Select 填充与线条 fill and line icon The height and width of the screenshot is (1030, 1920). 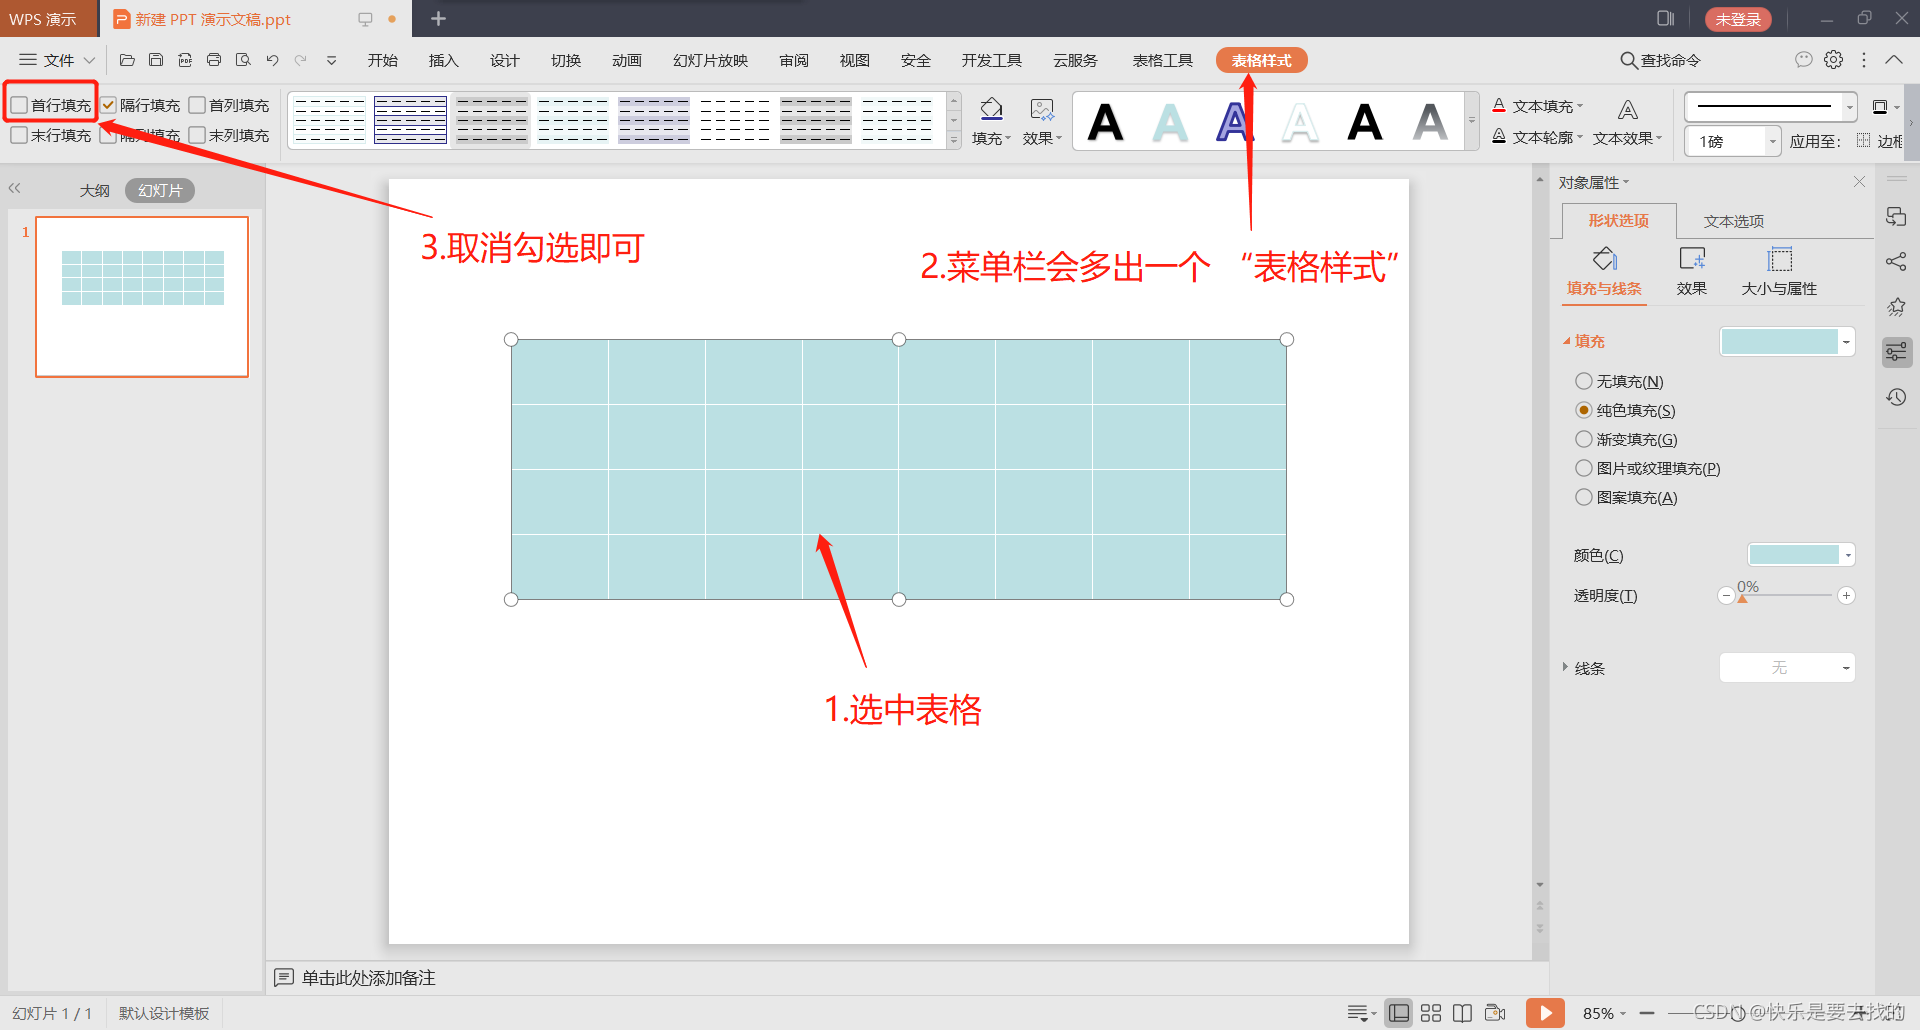click(x=1604, y=271)
